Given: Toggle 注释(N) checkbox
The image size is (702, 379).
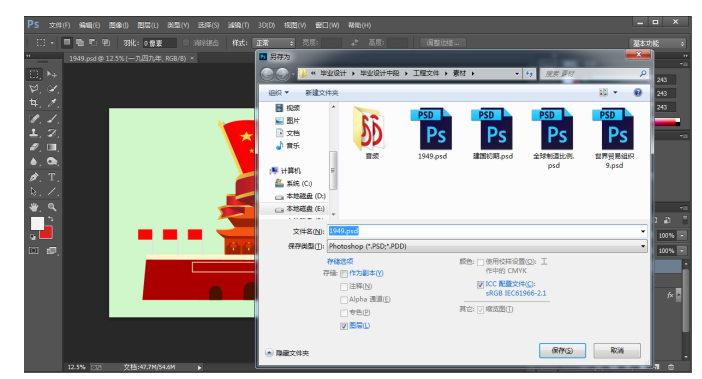Looking at the screenshot, I should pos(344,286).
